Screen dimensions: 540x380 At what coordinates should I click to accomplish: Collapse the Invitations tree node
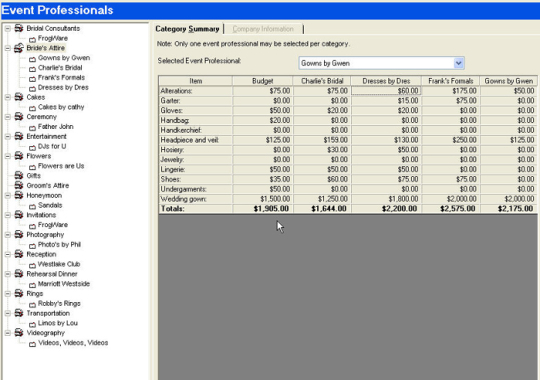8,215
